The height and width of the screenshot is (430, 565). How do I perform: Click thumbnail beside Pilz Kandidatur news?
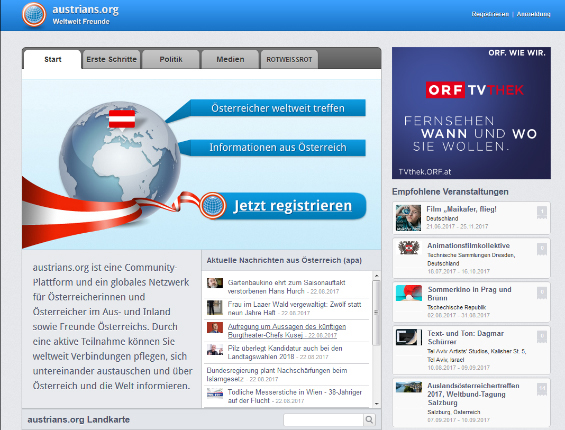click(215, 350)
